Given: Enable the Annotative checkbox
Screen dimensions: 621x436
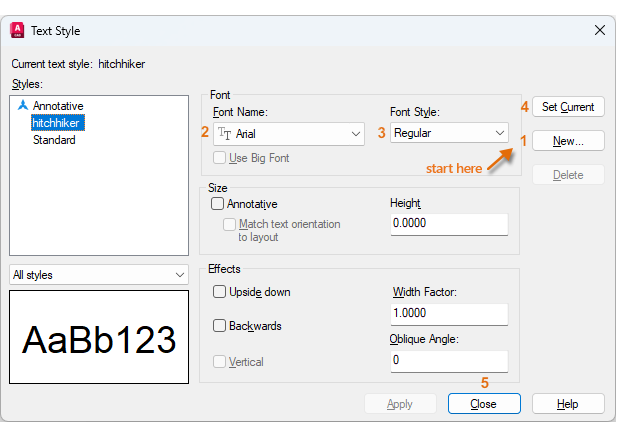Looking at the screenshot, I should tap(218, 204).
